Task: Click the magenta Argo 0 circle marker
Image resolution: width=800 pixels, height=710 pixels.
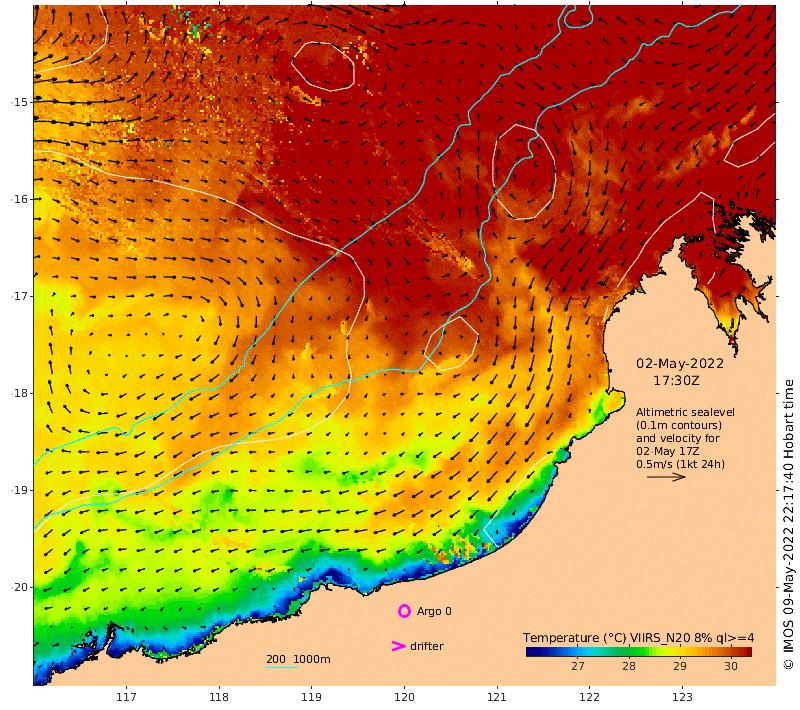Action: [404, 611]
